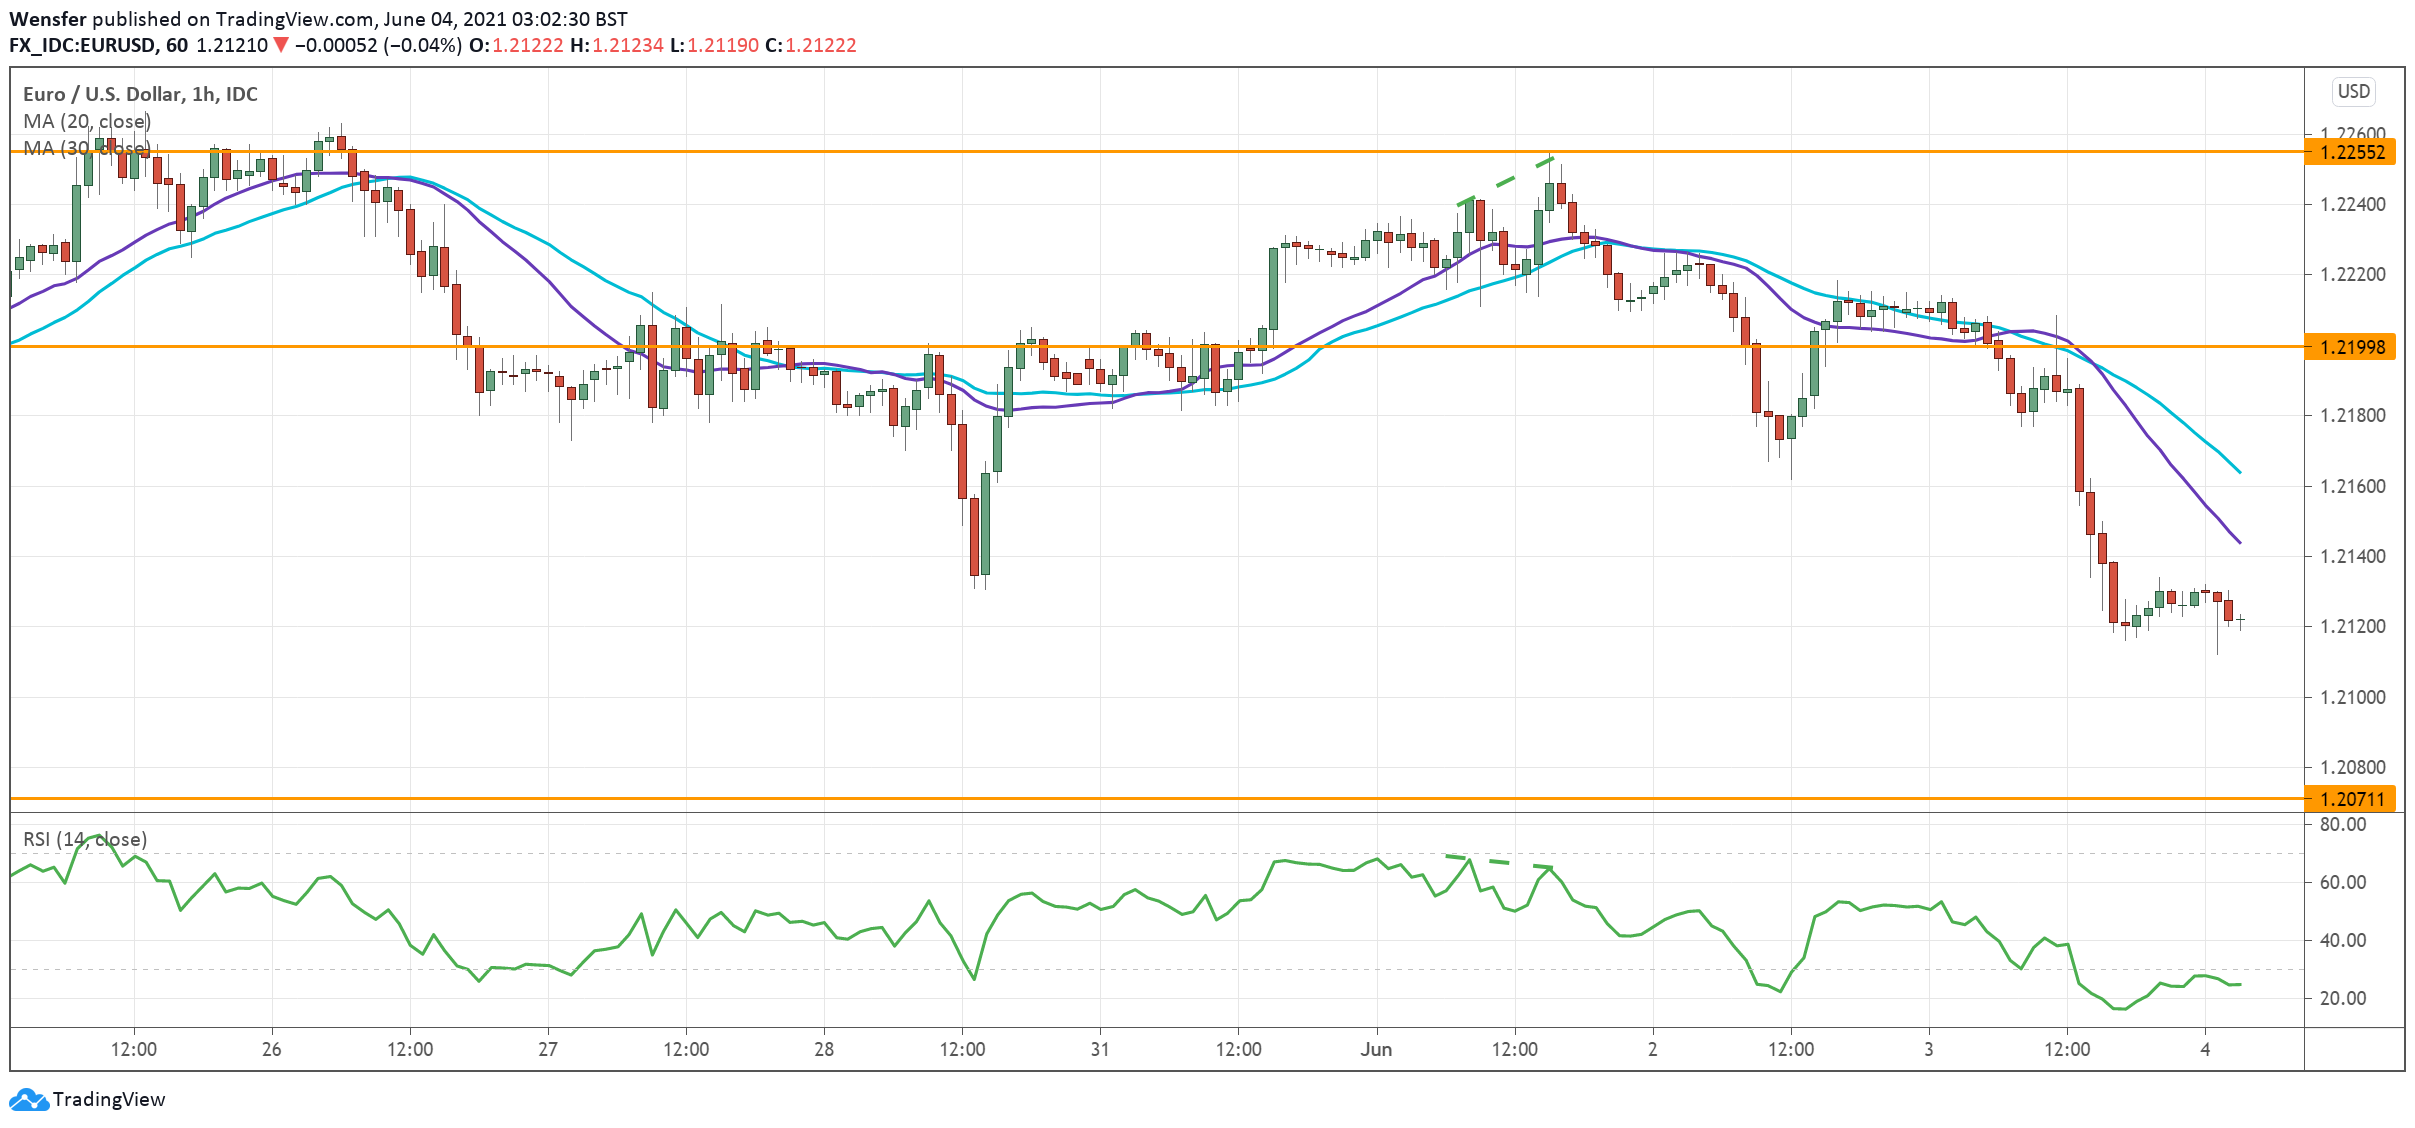This screenshot has height=1128, width=2415.
Task: Click the 1.20711 orange price label
Action: click(2352, 799)
